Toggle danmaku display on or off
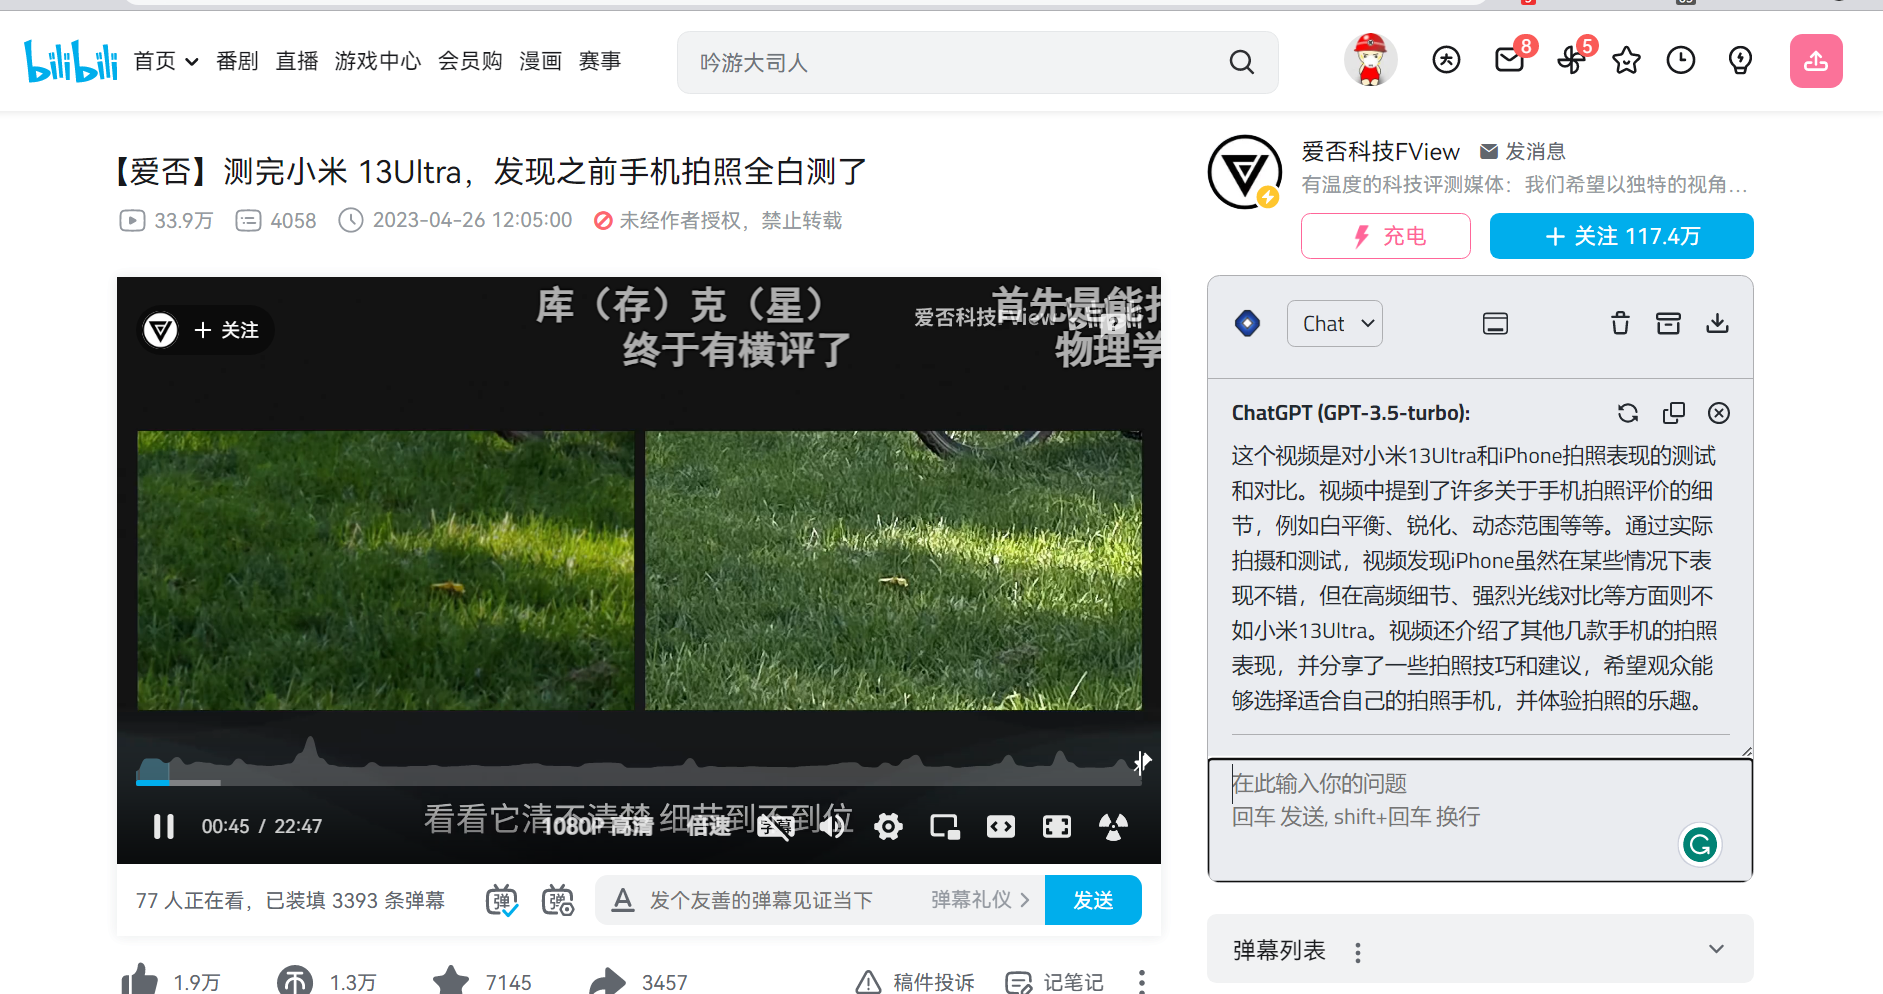The height and width of the screenshot is (994, 1883). (502, 901)
